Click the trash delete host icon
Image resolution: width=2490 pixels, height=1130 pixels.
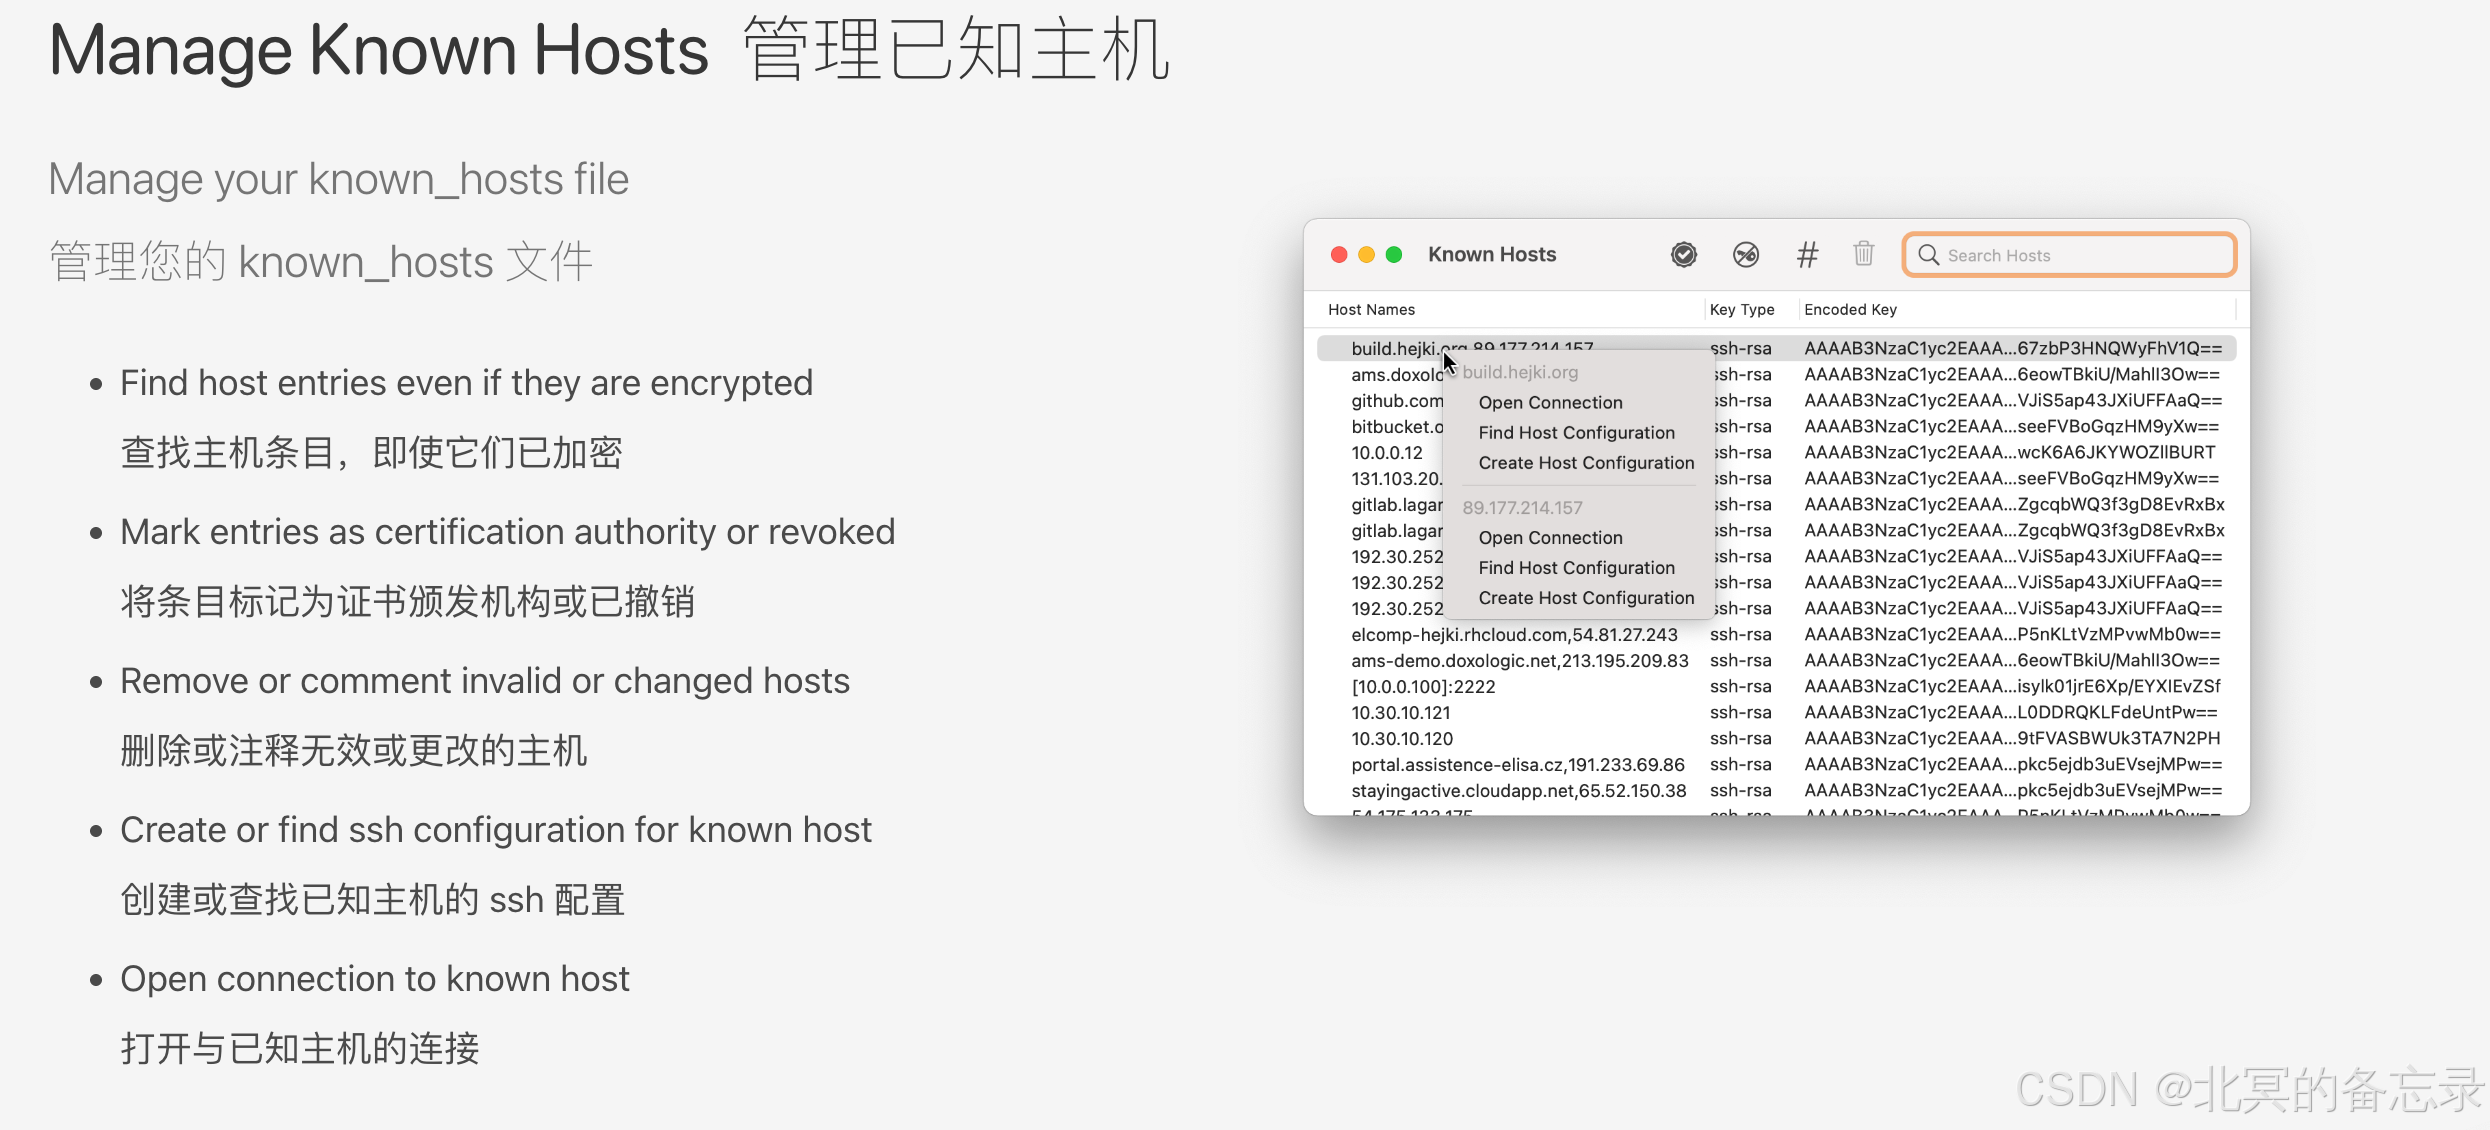click(x=1863, y=254)
